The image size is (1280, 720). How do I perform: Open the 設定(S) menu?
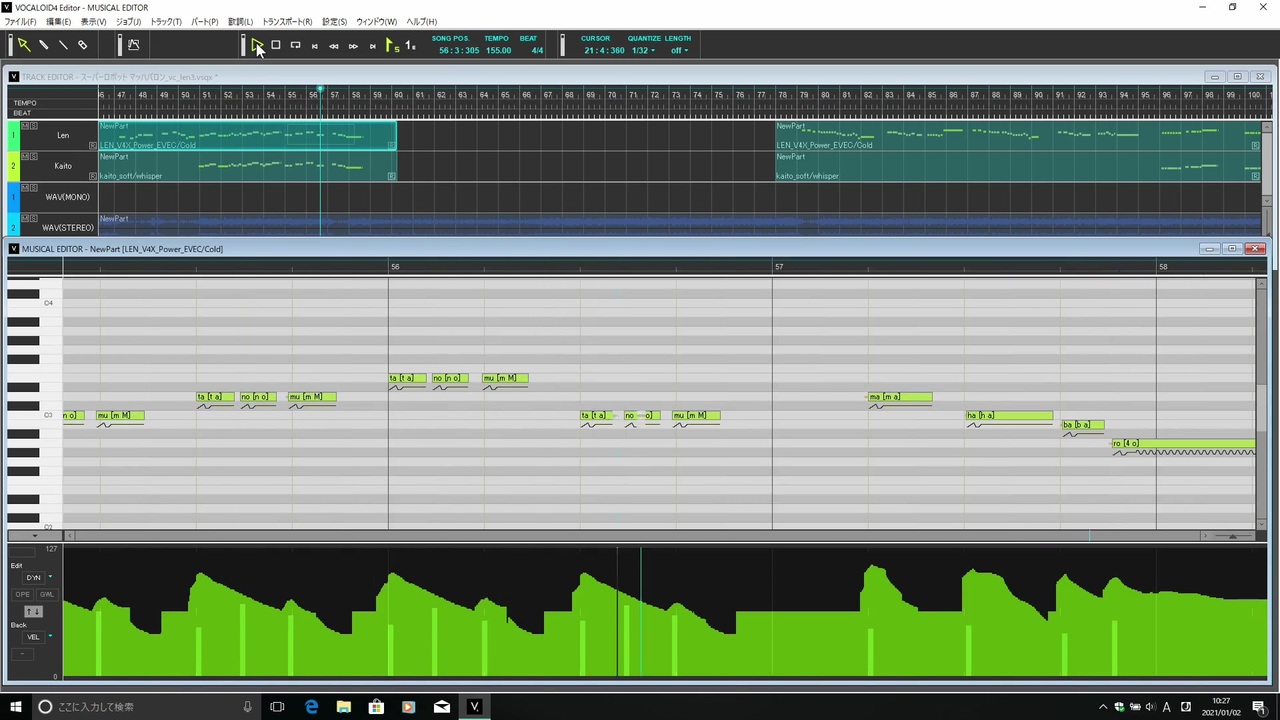[x=334, y=22]
